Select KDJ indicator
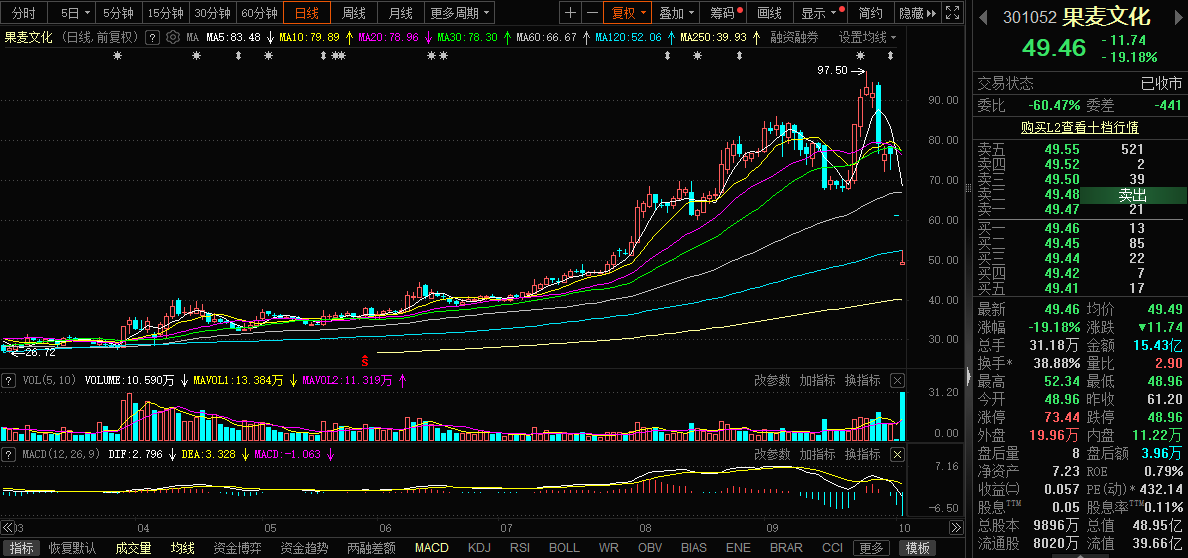1188x558 pixels. point(479,548)
